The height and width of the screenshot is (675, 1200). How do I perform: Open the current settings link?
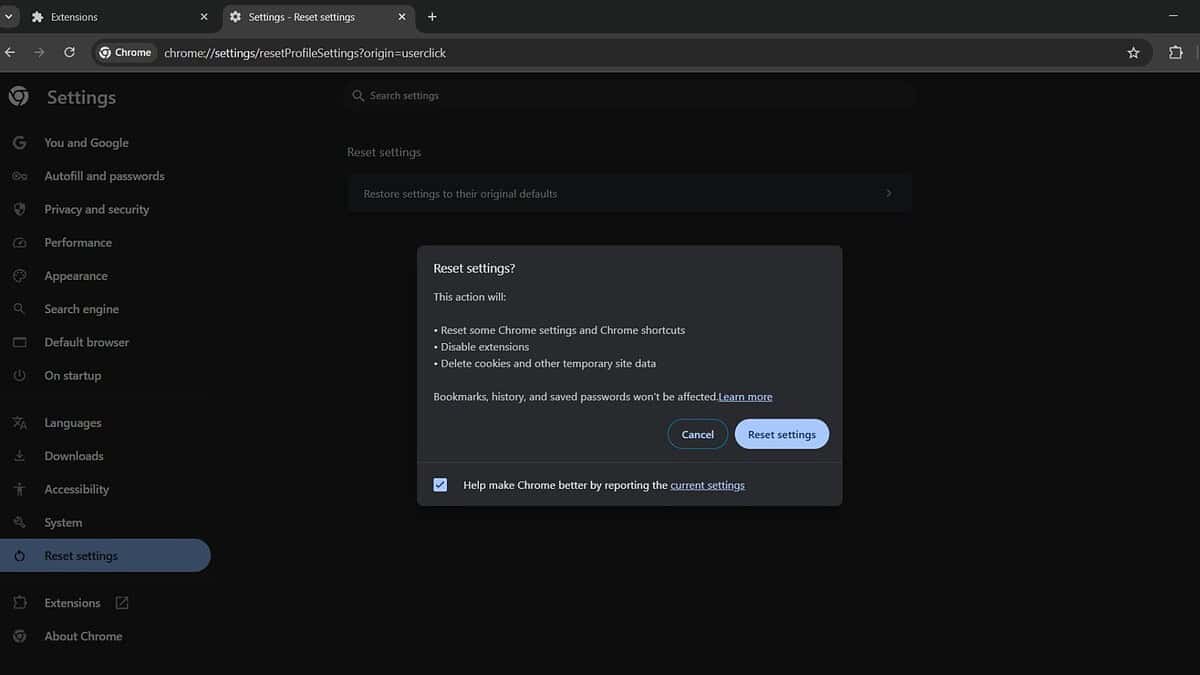point(707,485)
